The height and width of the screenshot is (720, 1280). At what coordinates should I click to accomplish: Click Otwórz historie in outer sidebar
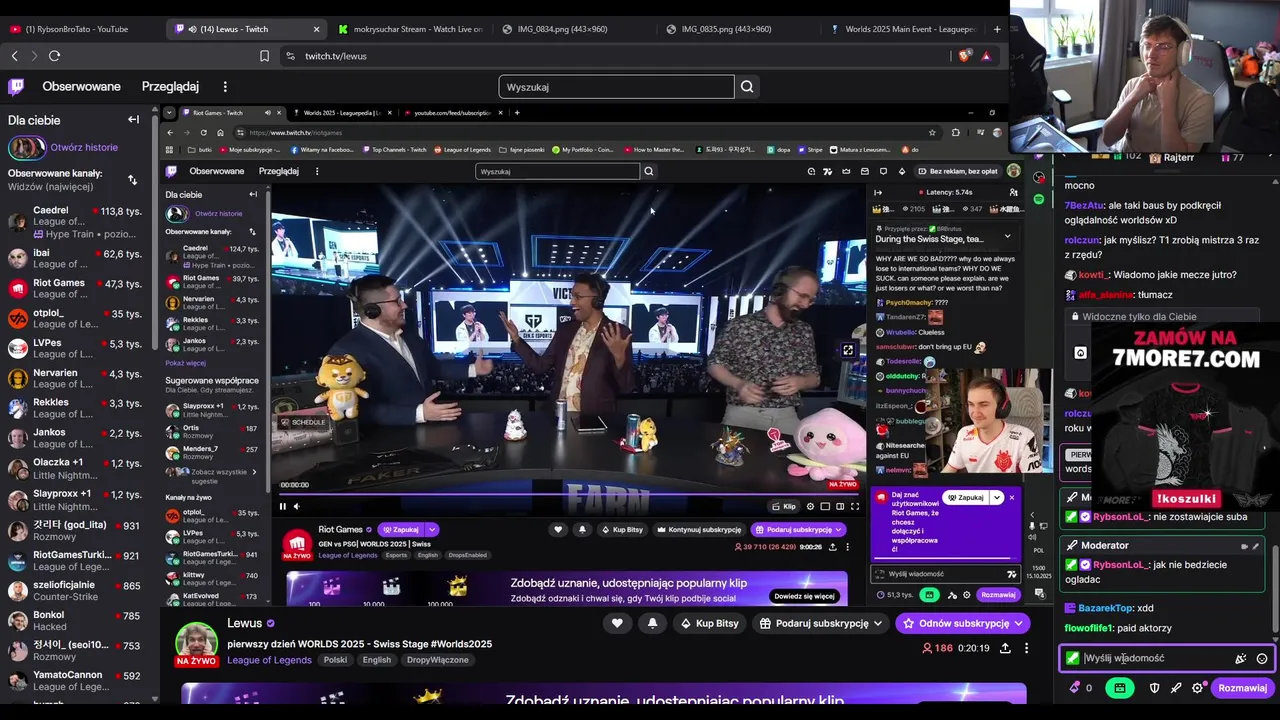coord(84,147)
